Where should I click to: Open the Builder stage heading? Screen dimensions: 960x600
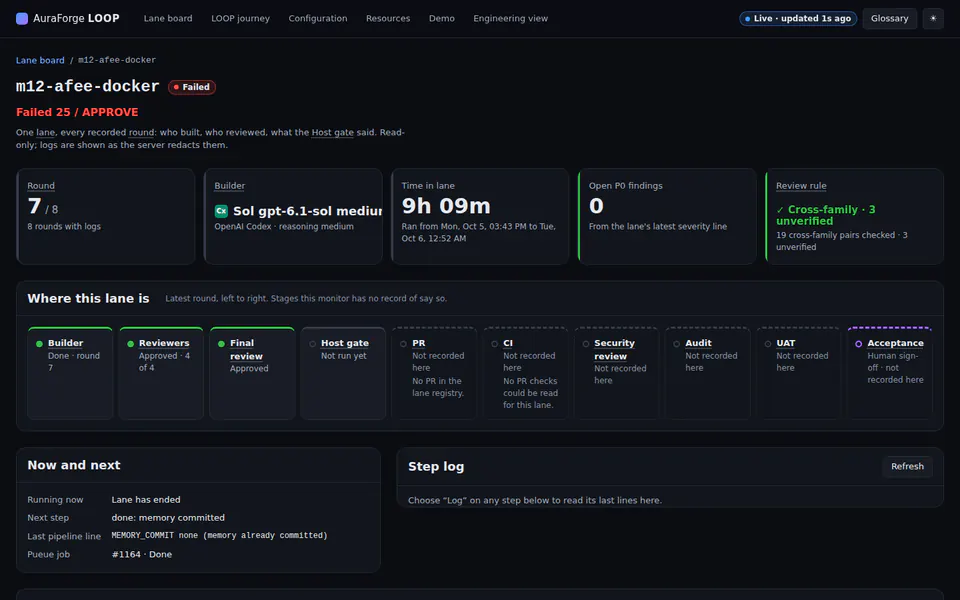pos(66,343)
